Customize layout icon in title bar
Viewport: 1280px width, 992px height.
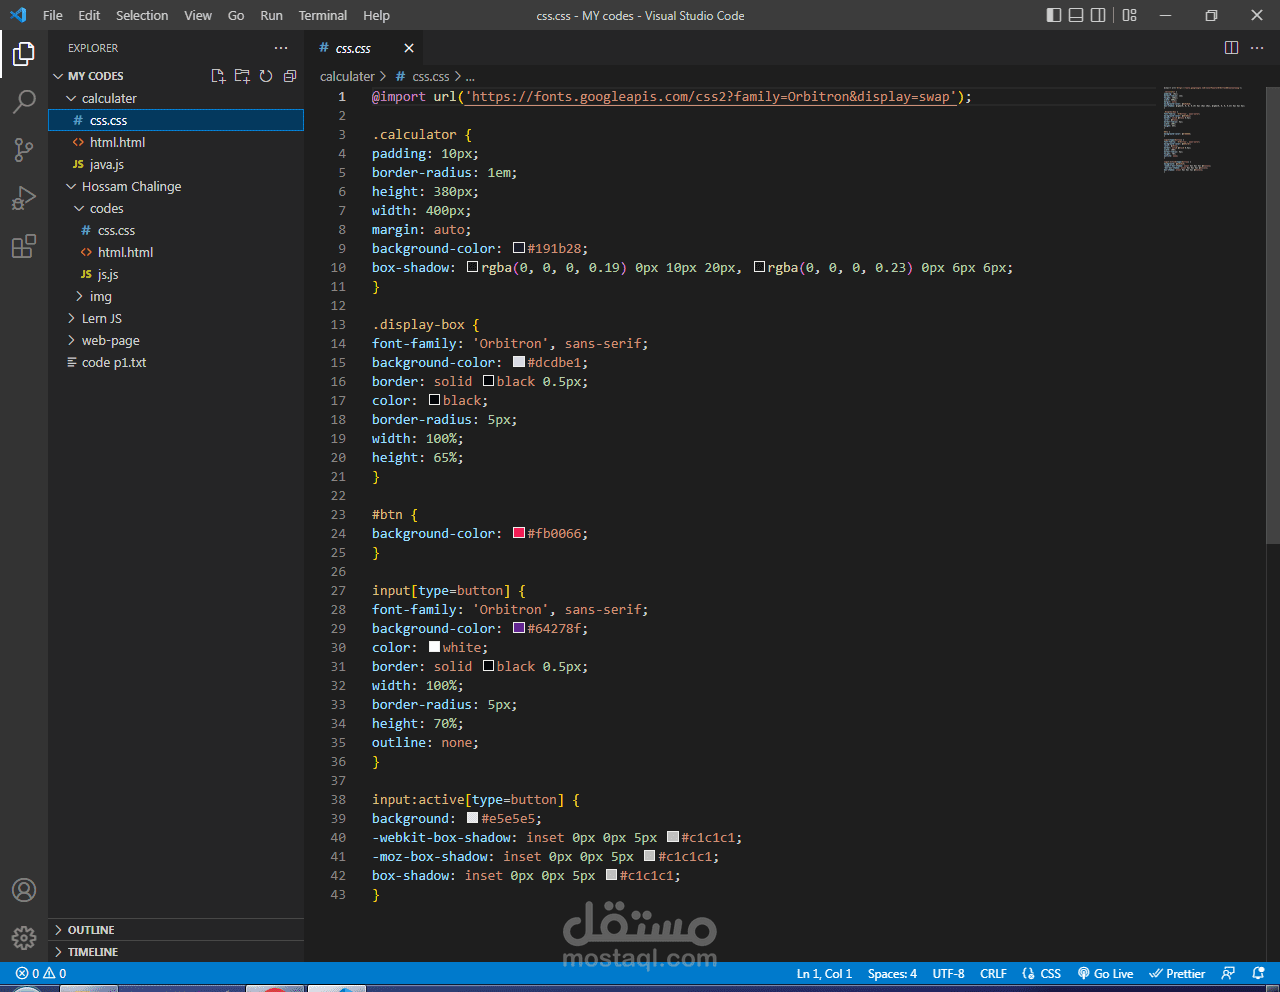coord(1130,15)
